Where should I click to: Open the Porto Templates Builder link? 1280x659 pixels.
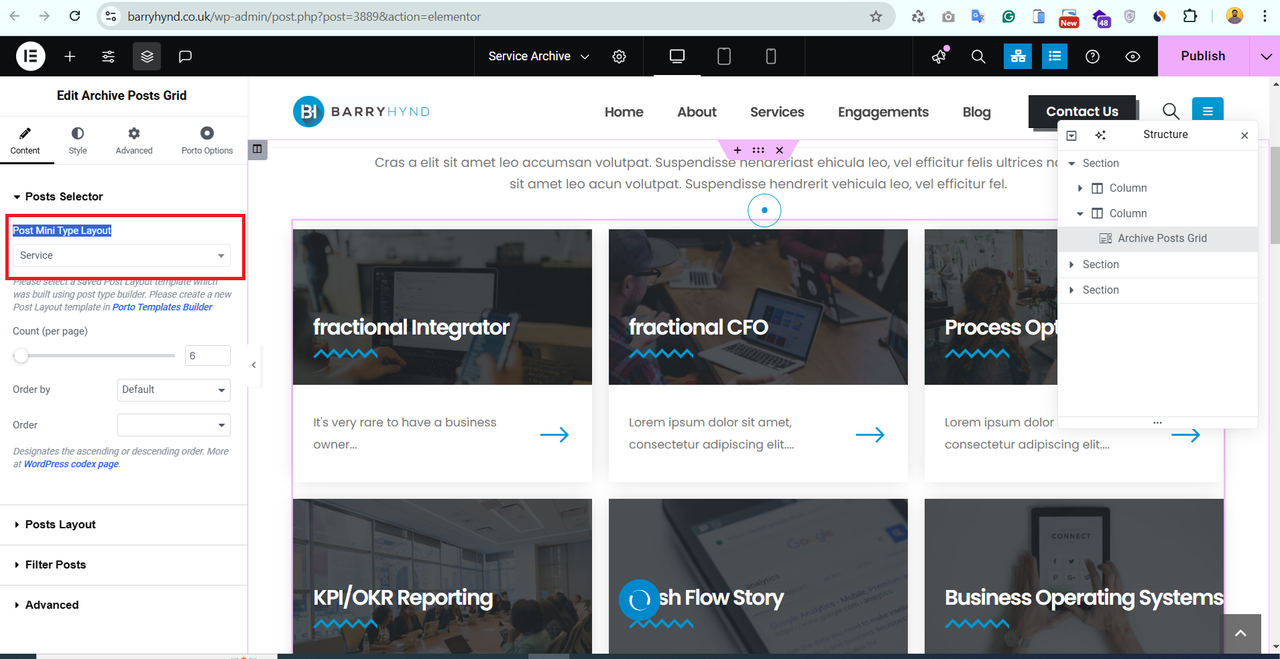pos(162,307)
